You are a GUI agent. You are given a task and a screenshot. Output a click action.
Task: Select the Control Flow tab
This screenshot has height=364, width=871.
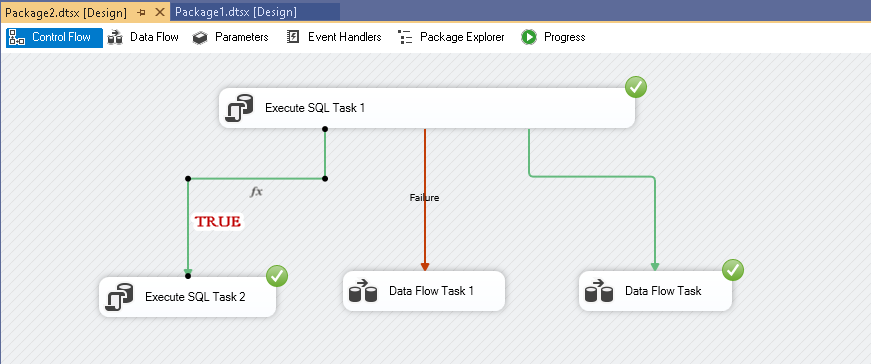54,37
